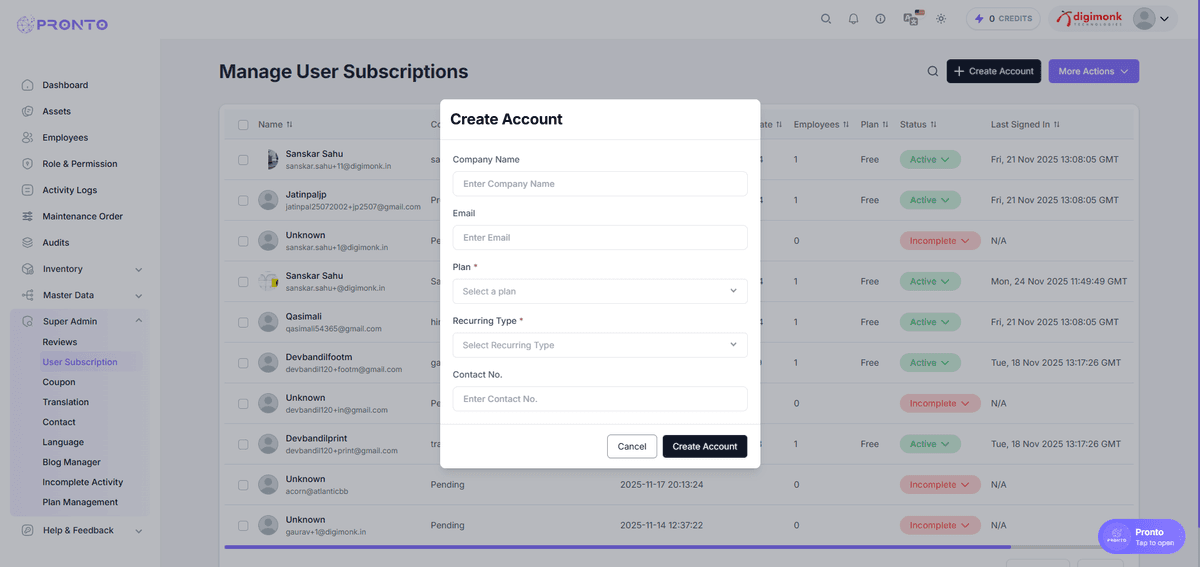The width and height of the screenshot is (1200, 567).
Task: Open the Select Recurring Type dropdown
Action: (x=600, y=345)
